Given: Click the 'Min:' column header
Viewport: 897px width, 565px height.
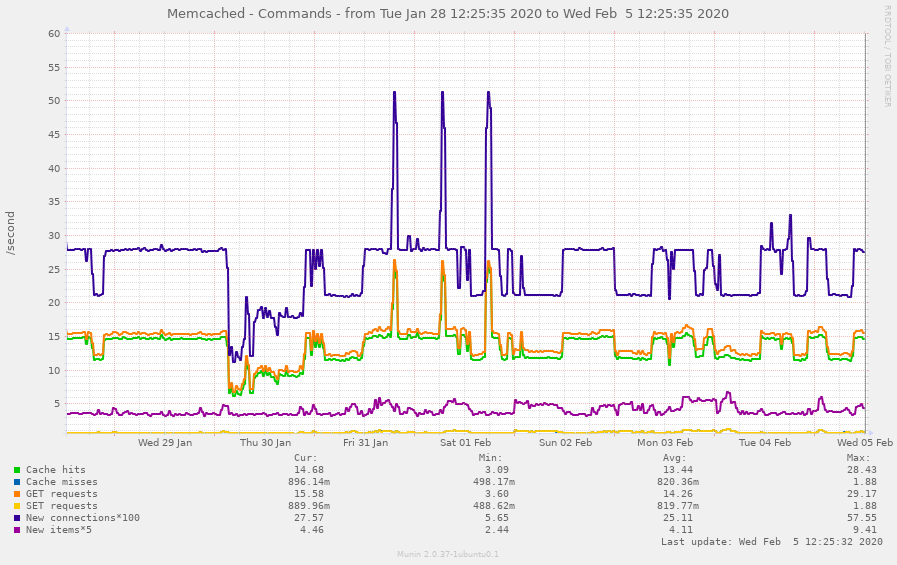Looking at the screenshot, I should [x=490, y=457].
